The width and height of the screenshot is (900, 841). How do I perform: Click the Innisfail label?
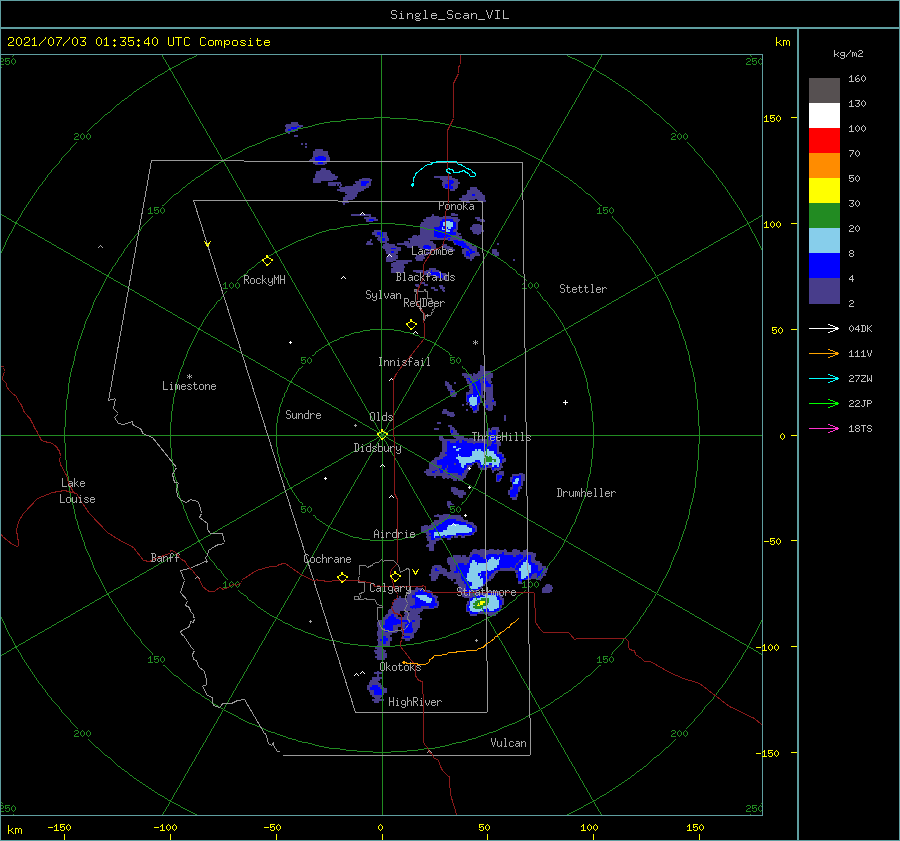pyautogui.click(x=404, y=362)
